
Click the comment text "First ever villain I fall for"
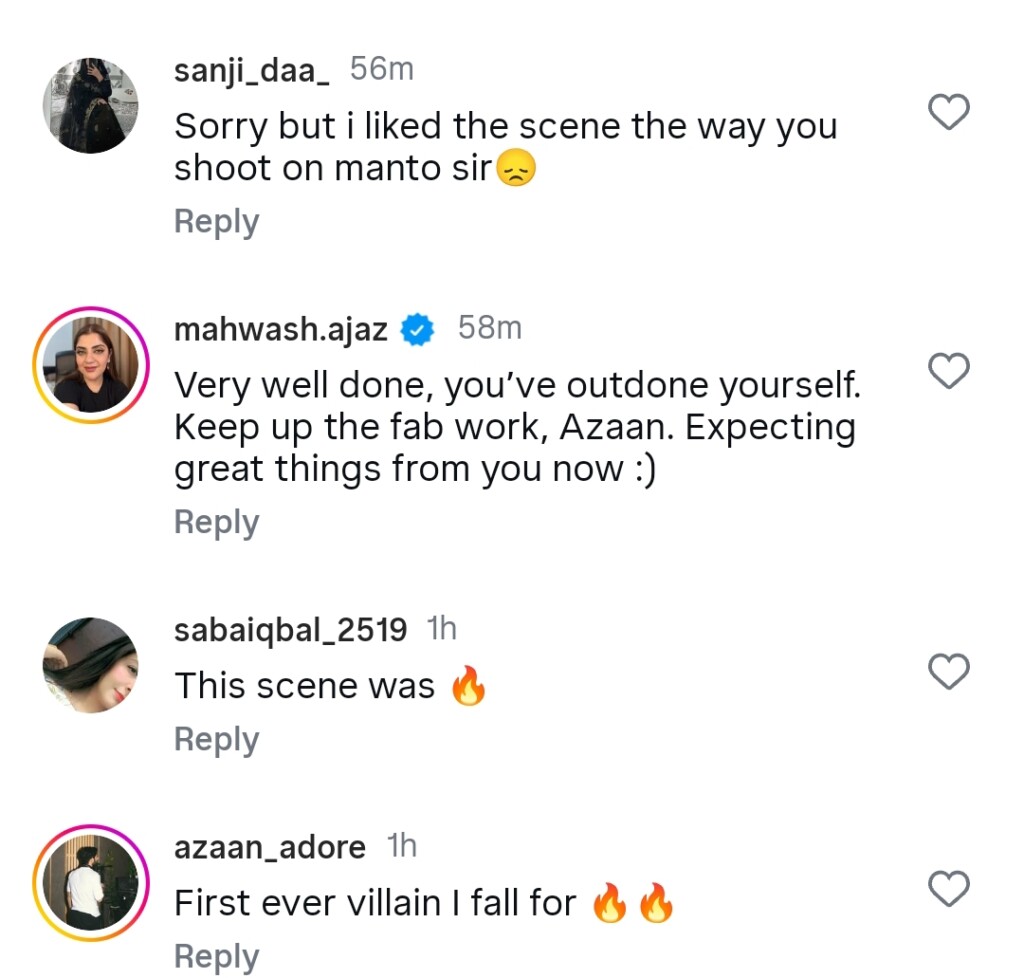(375, 904)
